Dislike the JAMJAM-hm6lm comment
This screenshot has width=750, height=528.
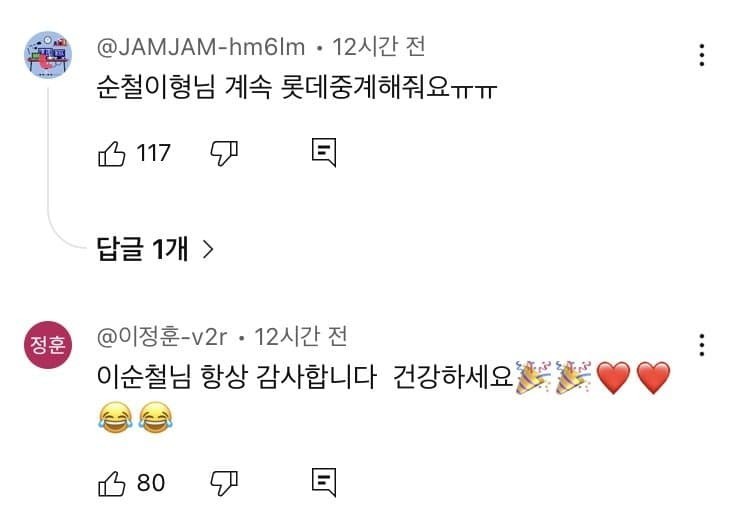tap(224, 154)
